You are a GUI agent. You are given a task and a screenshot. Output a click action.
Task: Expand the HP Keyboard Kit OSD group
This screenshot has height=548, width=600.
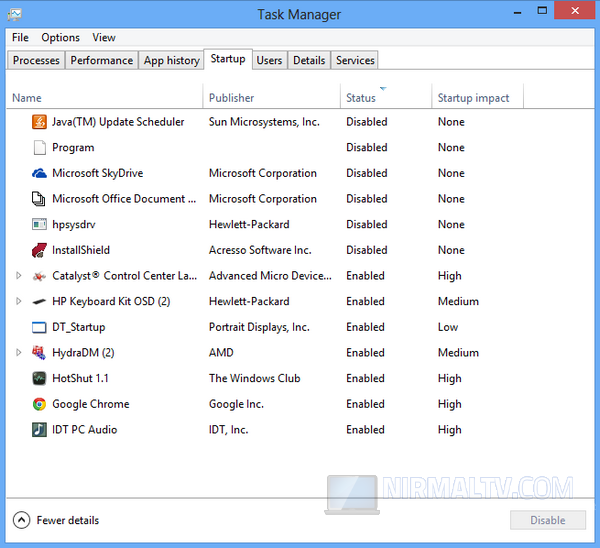[x=18, y=301]
